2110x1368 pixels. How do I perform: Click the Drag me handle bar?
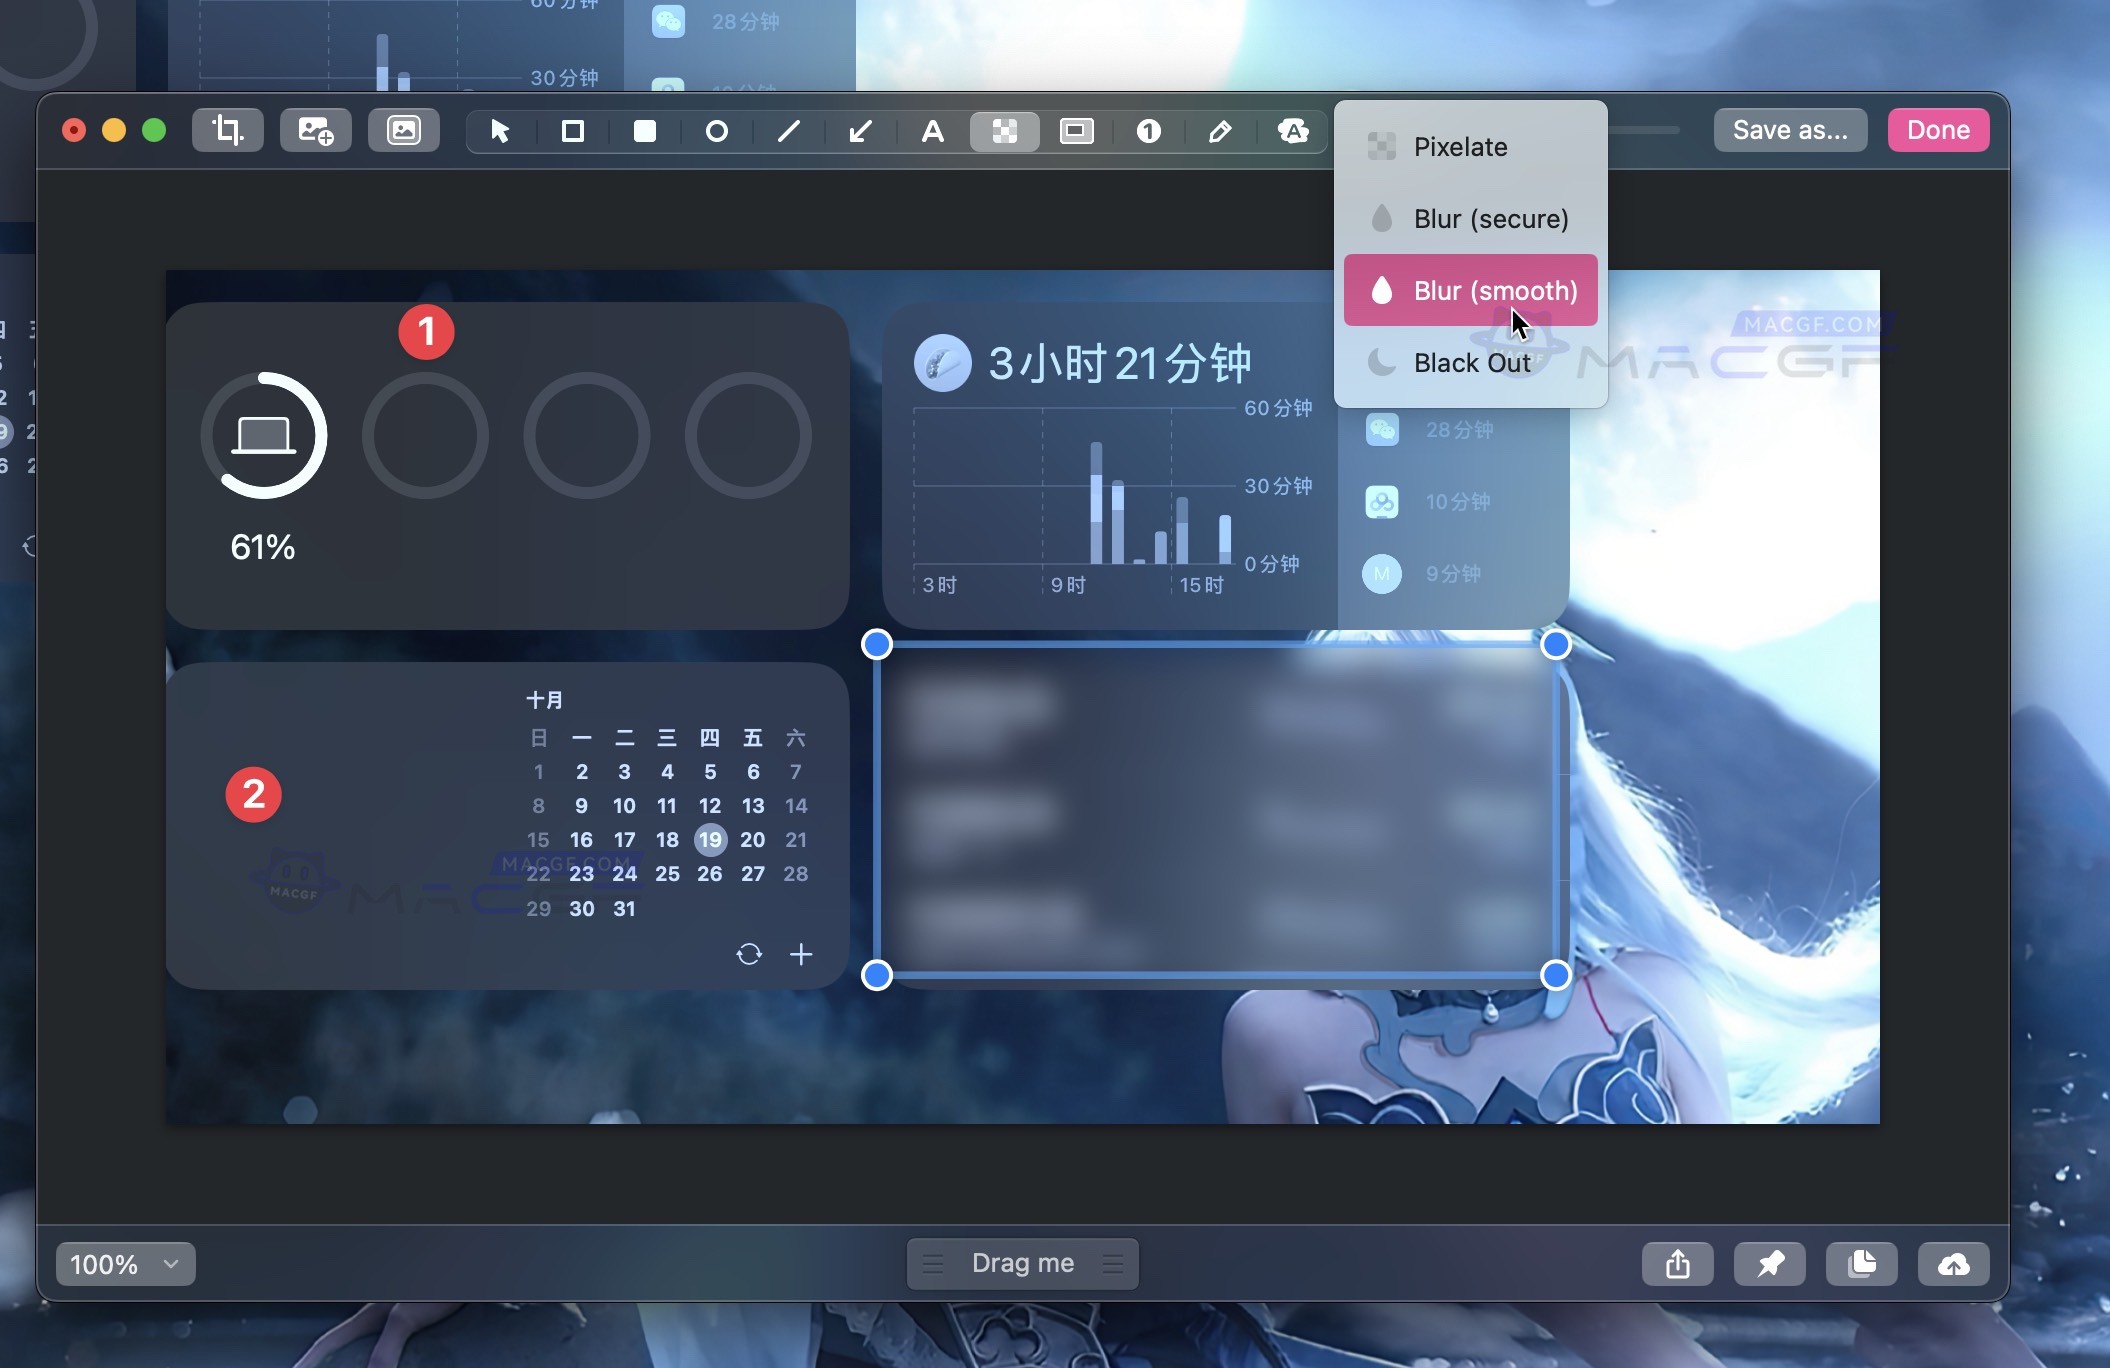point(1022,1263)
